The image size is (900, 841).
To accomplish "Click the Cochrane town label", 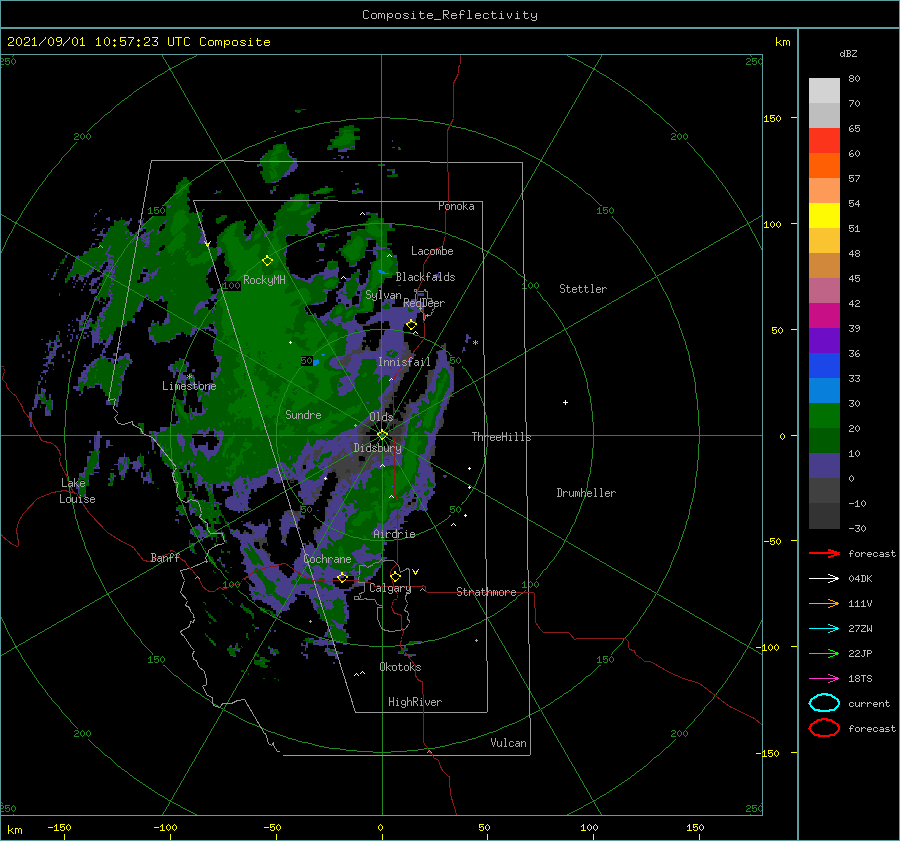I will click(x=327, y=559).
